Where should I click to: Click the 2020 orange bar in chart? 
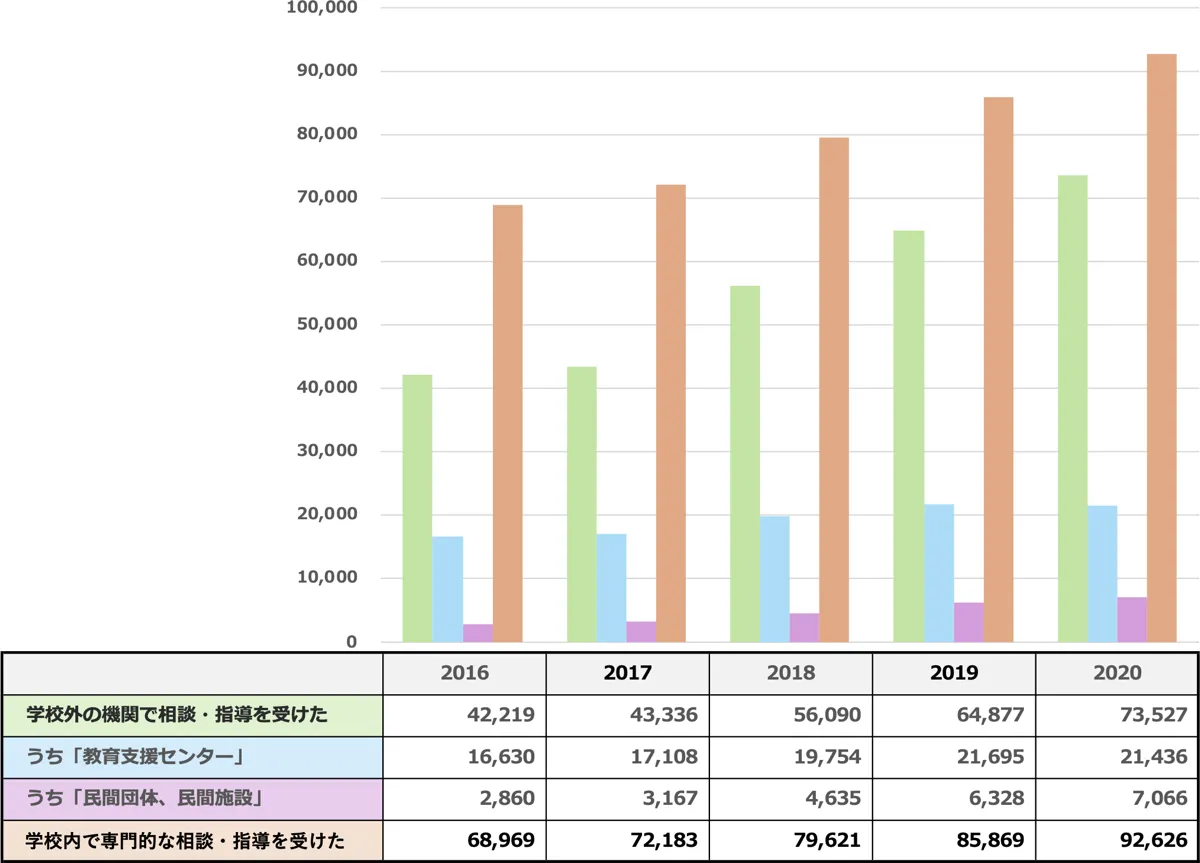[x=1162, y=348]
